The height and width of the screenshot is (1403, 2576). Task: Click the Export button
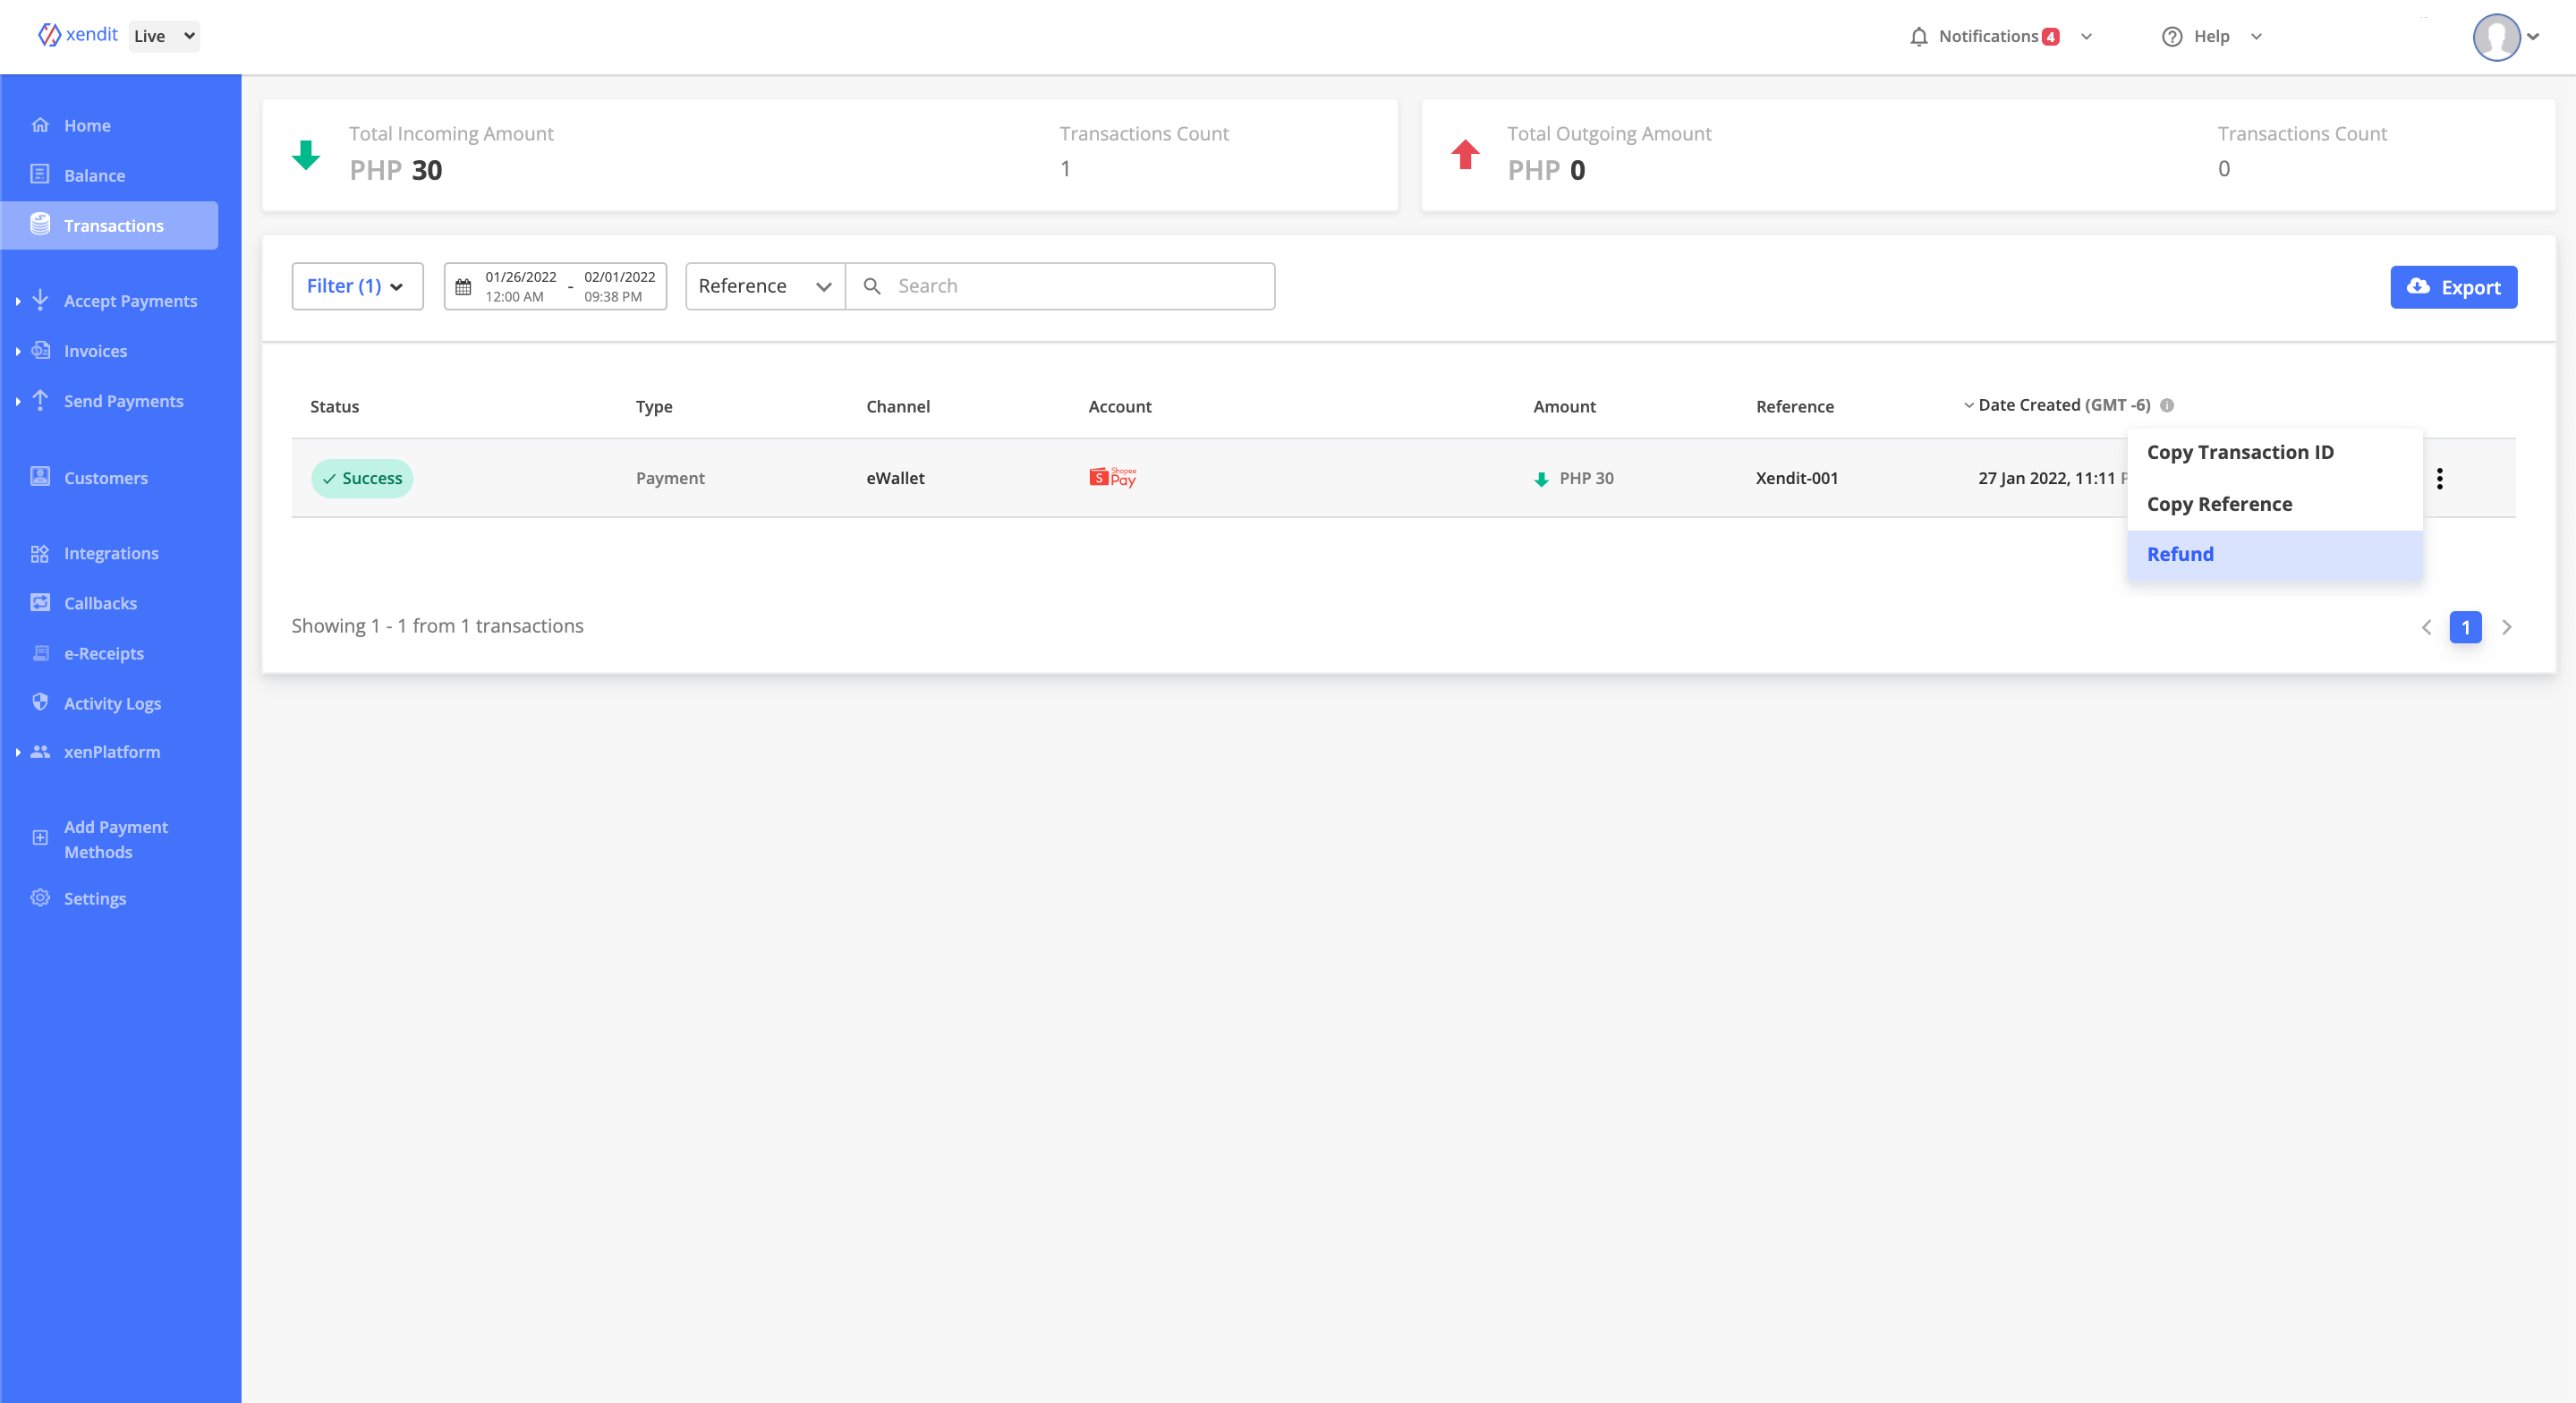[x=2453, y=287]
